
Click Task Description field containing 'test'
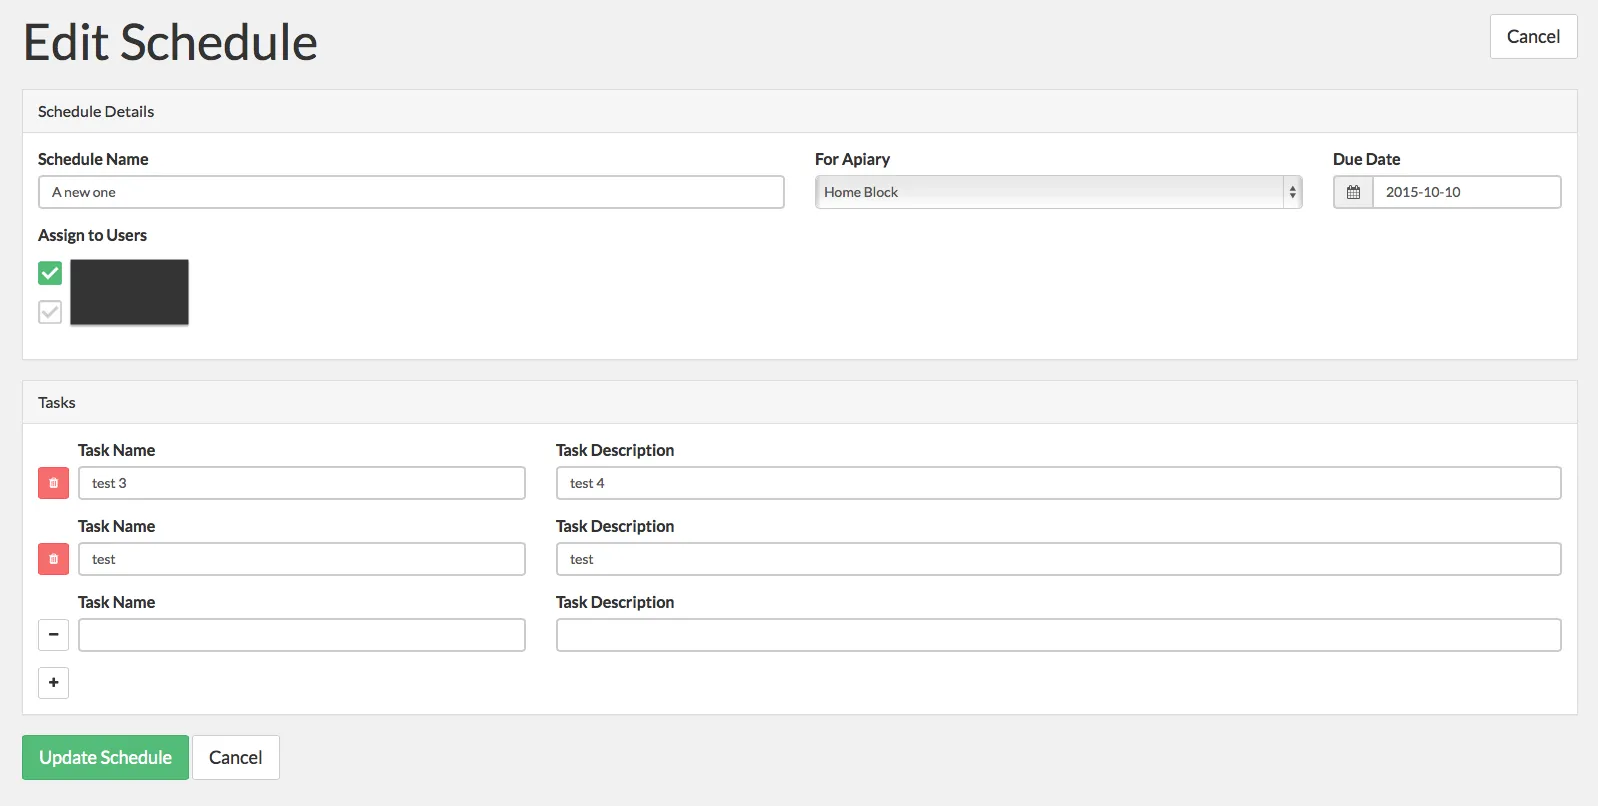point(1058,559)
